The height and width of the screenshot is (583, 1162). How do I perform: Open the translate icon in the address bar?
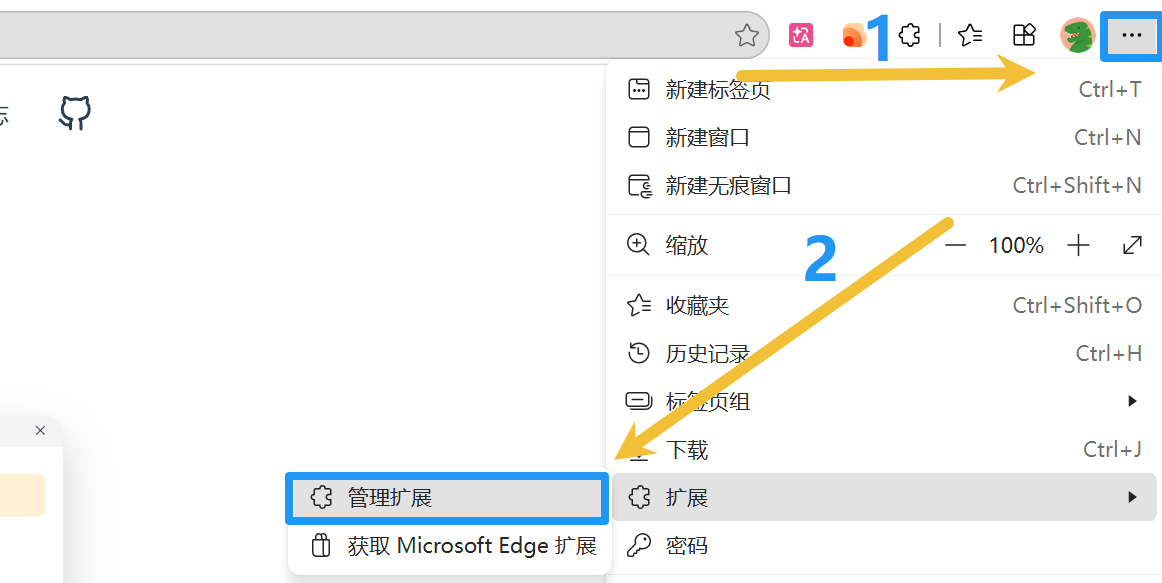pos(801,34)
